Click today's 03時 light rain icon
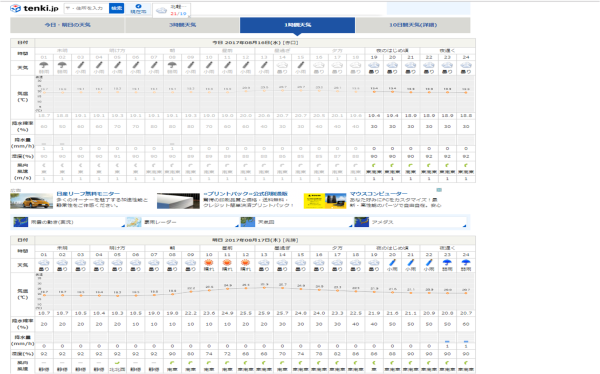600x374 pixels. coord(81,65)
